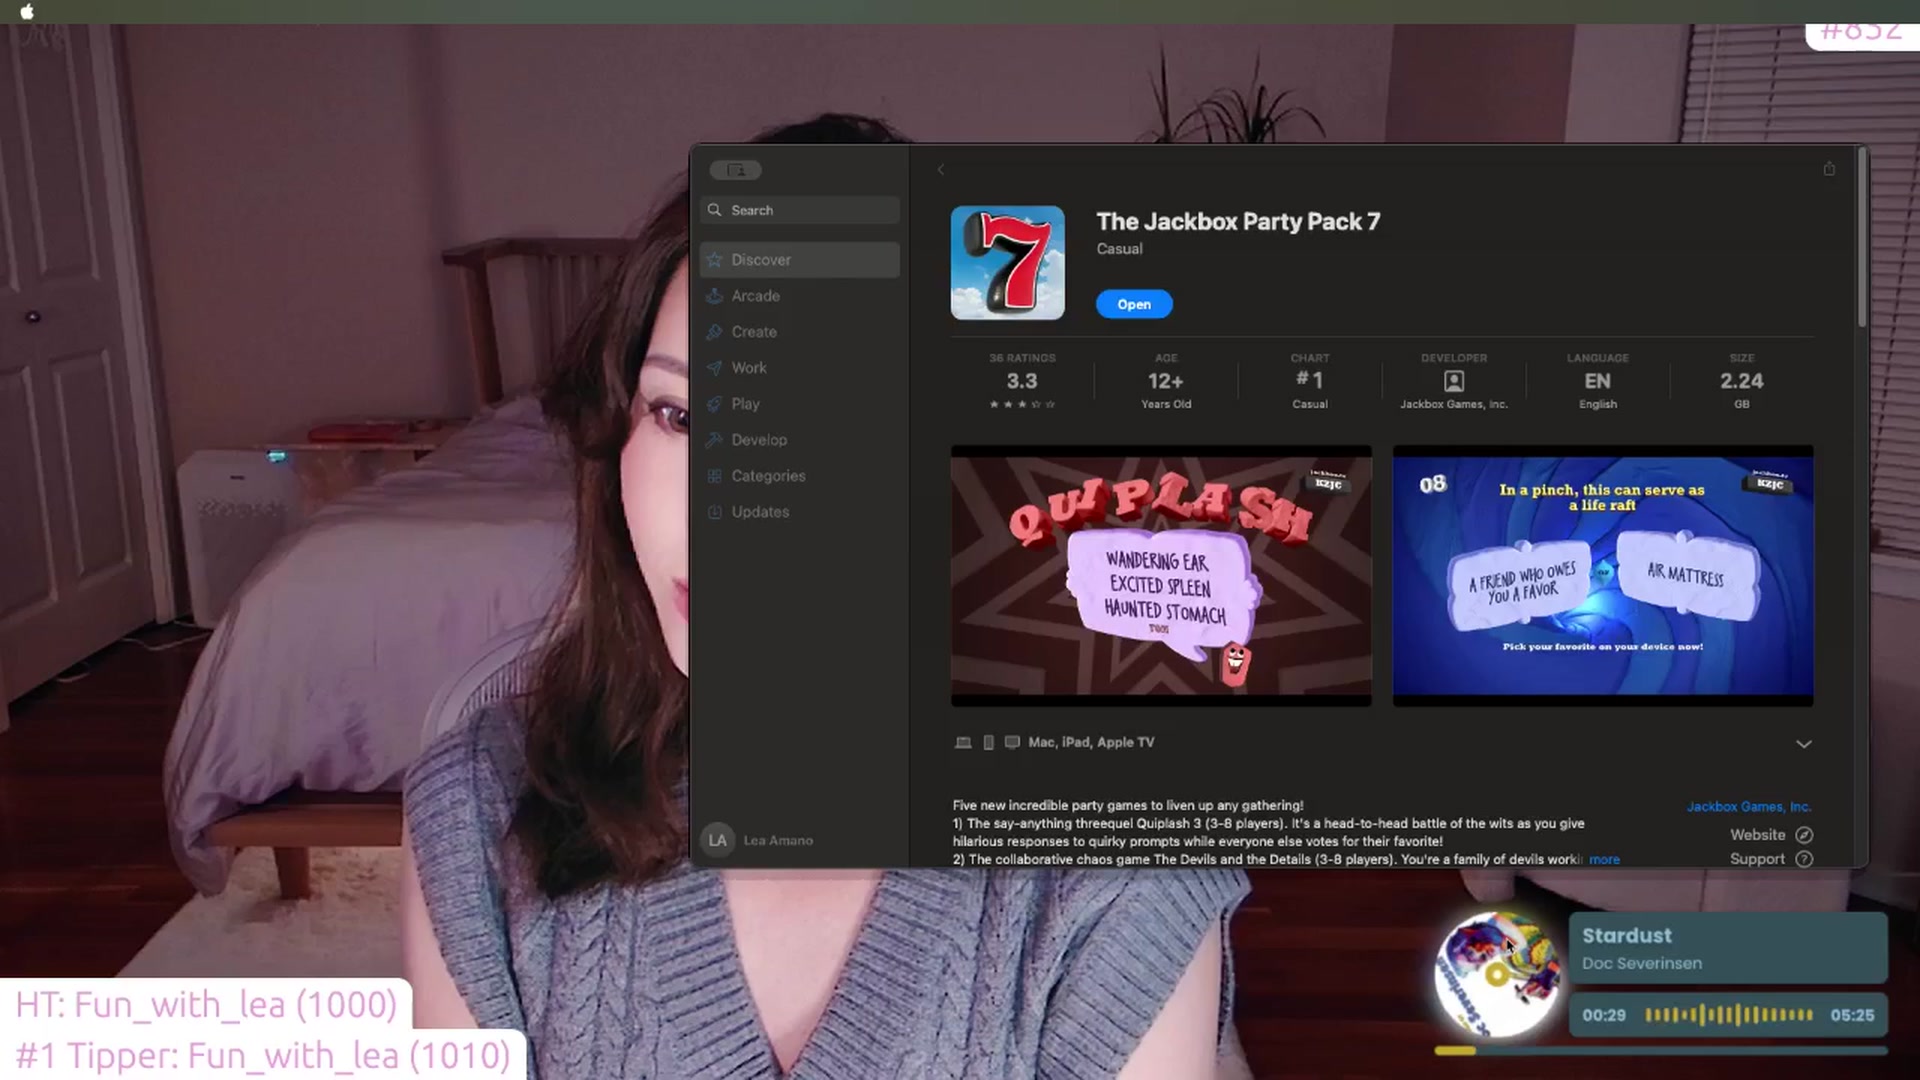The width and height of the screenshot is (1920, 1080).
Task: Click the Mac laptop platform icon
Action: 963,743
